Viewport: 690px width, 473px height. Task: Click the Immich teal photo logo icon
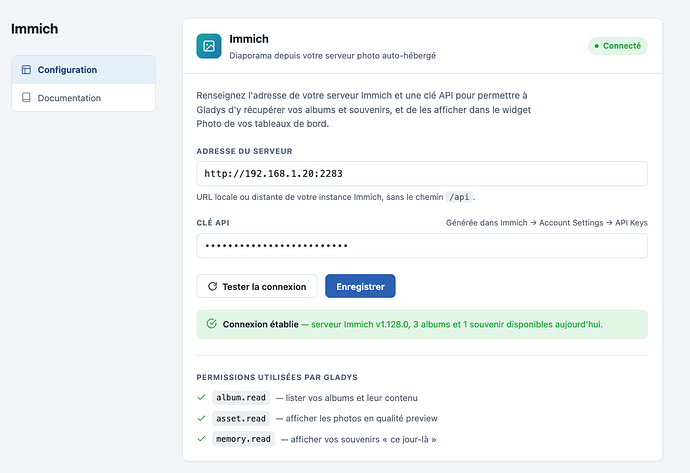(x=209, y=46)
